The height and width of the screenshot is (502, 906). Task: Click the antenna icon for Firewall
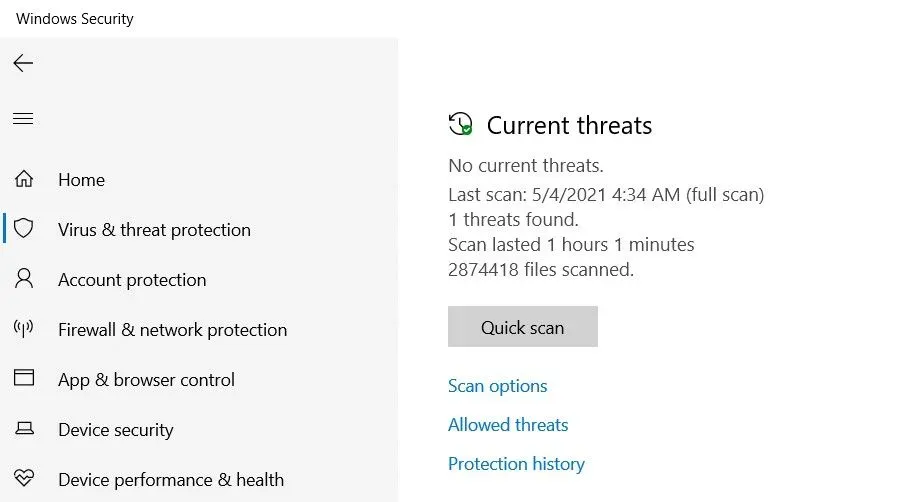coord(24,329)
